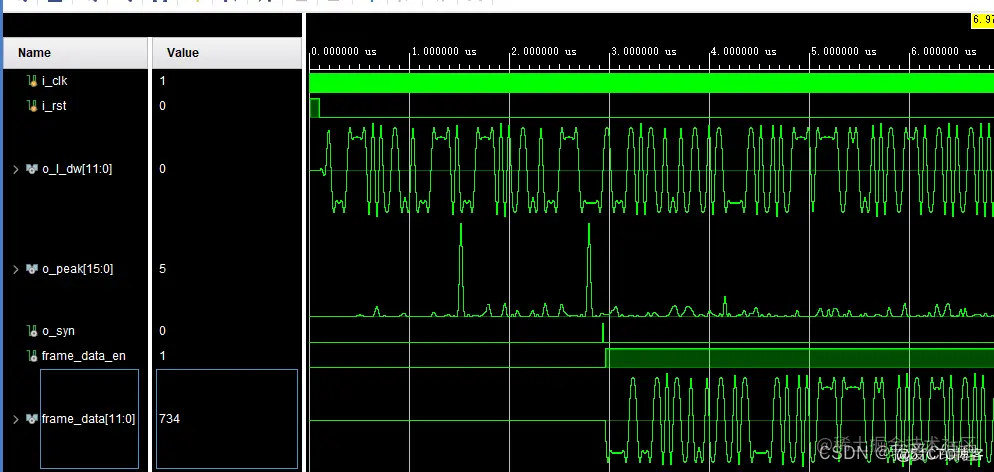Click the bus icon next to frame_data[11:0]
Screen dimensions: 994x472
pos(32,419)
